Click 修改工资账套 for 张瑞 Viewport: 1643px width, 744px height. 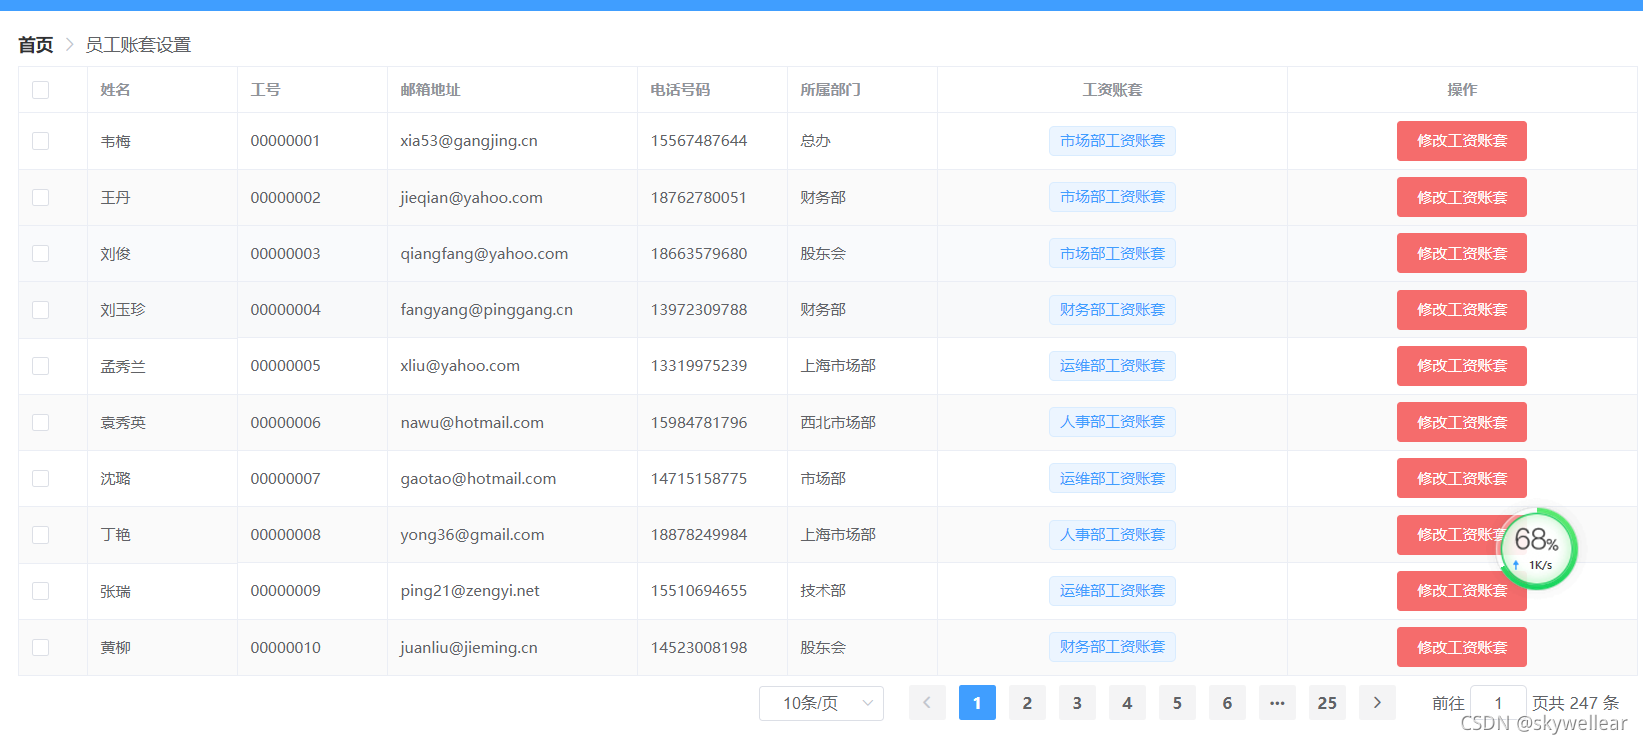tap(1462, 591)
